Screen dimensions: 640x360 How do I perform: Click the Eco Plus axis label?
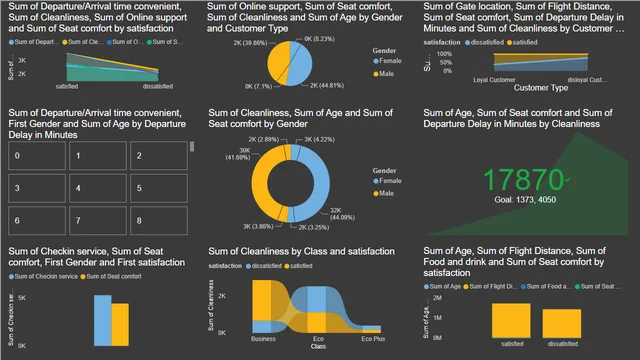[x=373, y=339]
